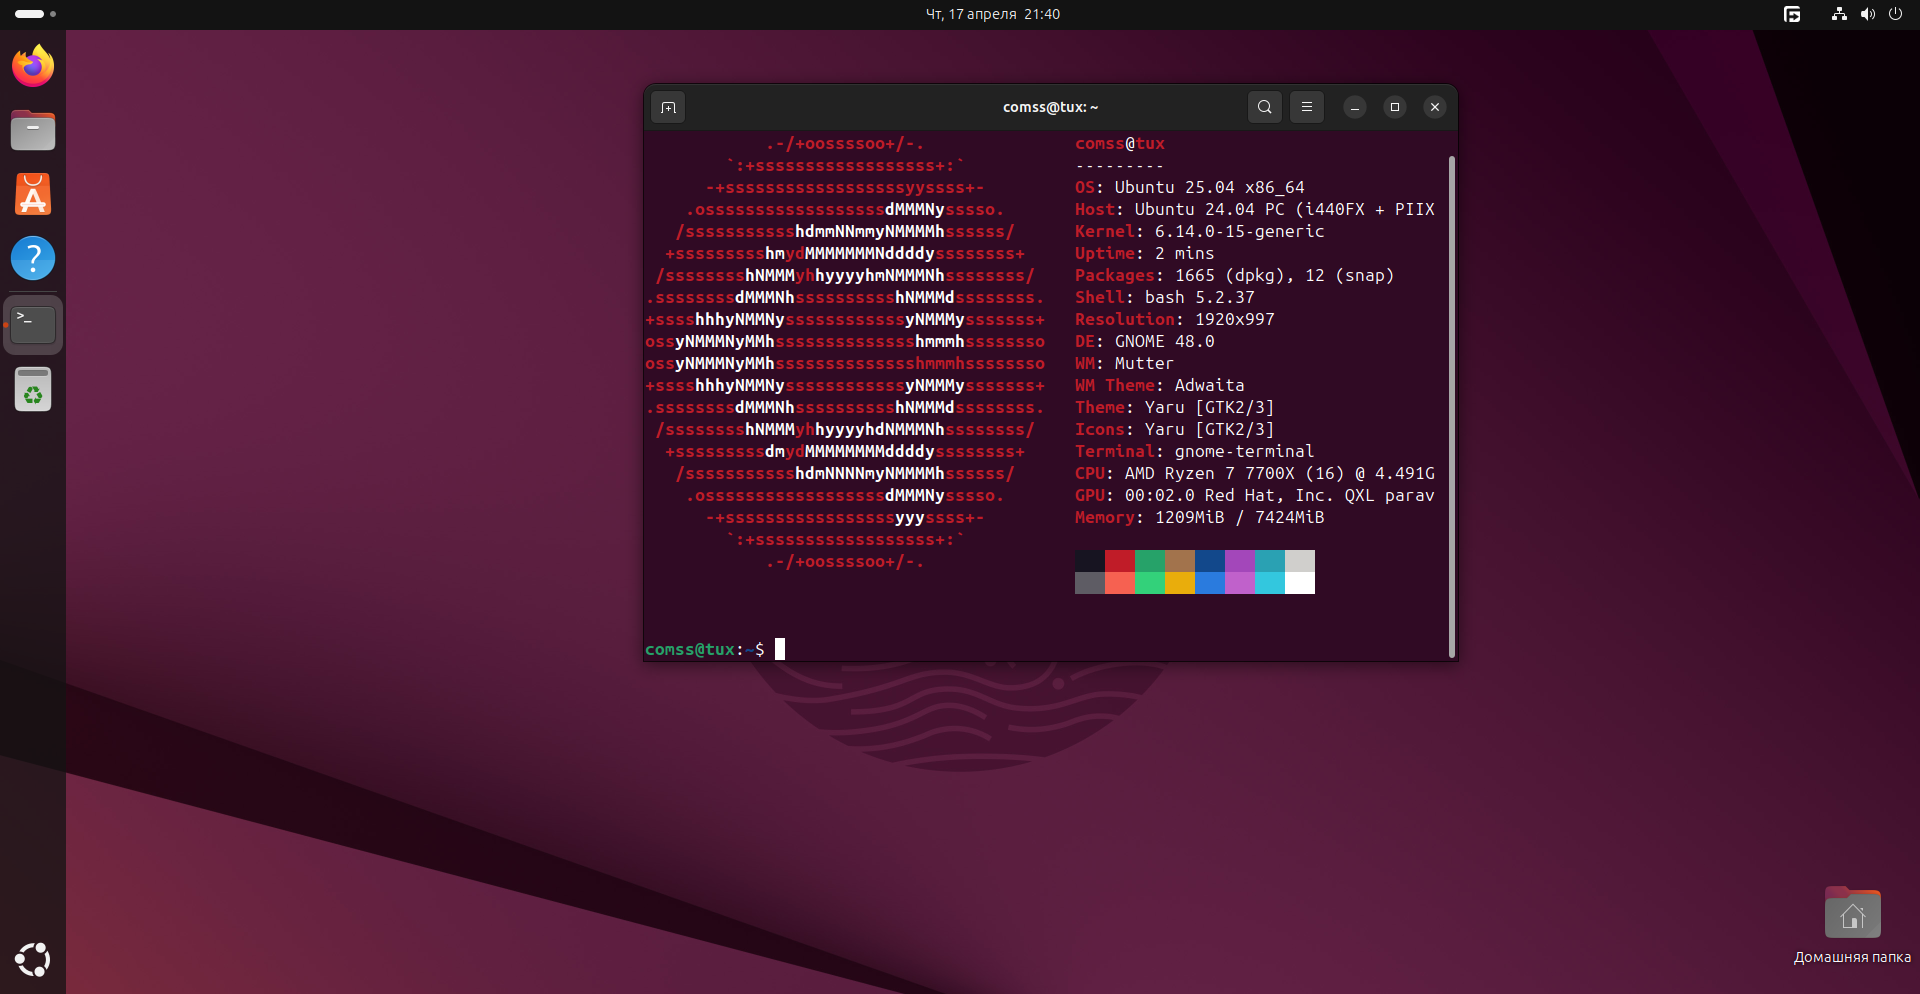
Task: Click the comss@tux:~ window title
Action: (1050, 107)
